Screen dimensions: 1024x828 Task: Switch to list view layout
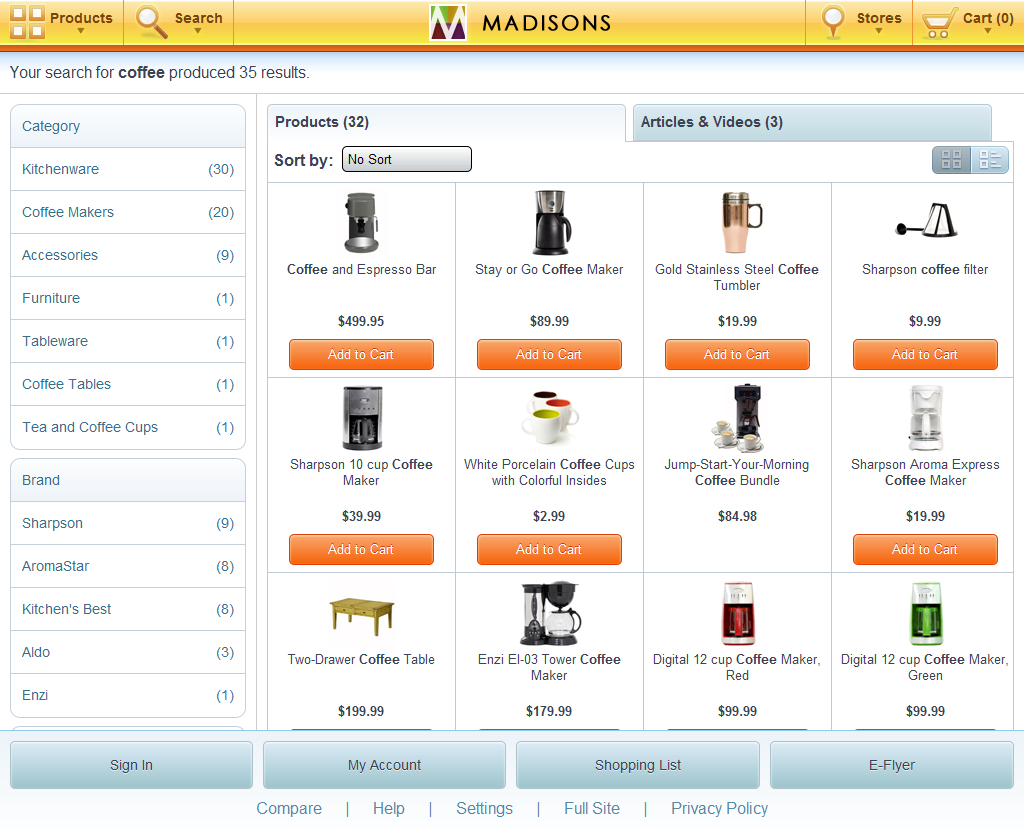[990, 159]
